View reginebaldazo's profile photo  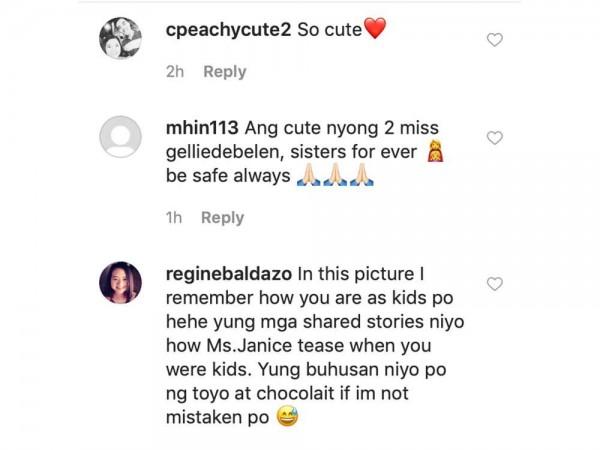click(x=120, y=283)
